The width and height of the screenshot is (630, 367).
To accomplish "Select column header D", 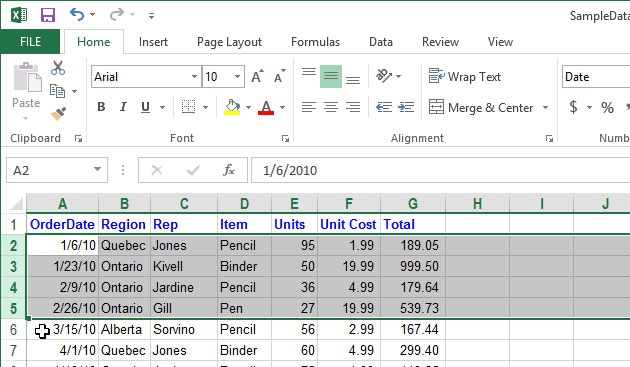I will click(x=244, y=203).
